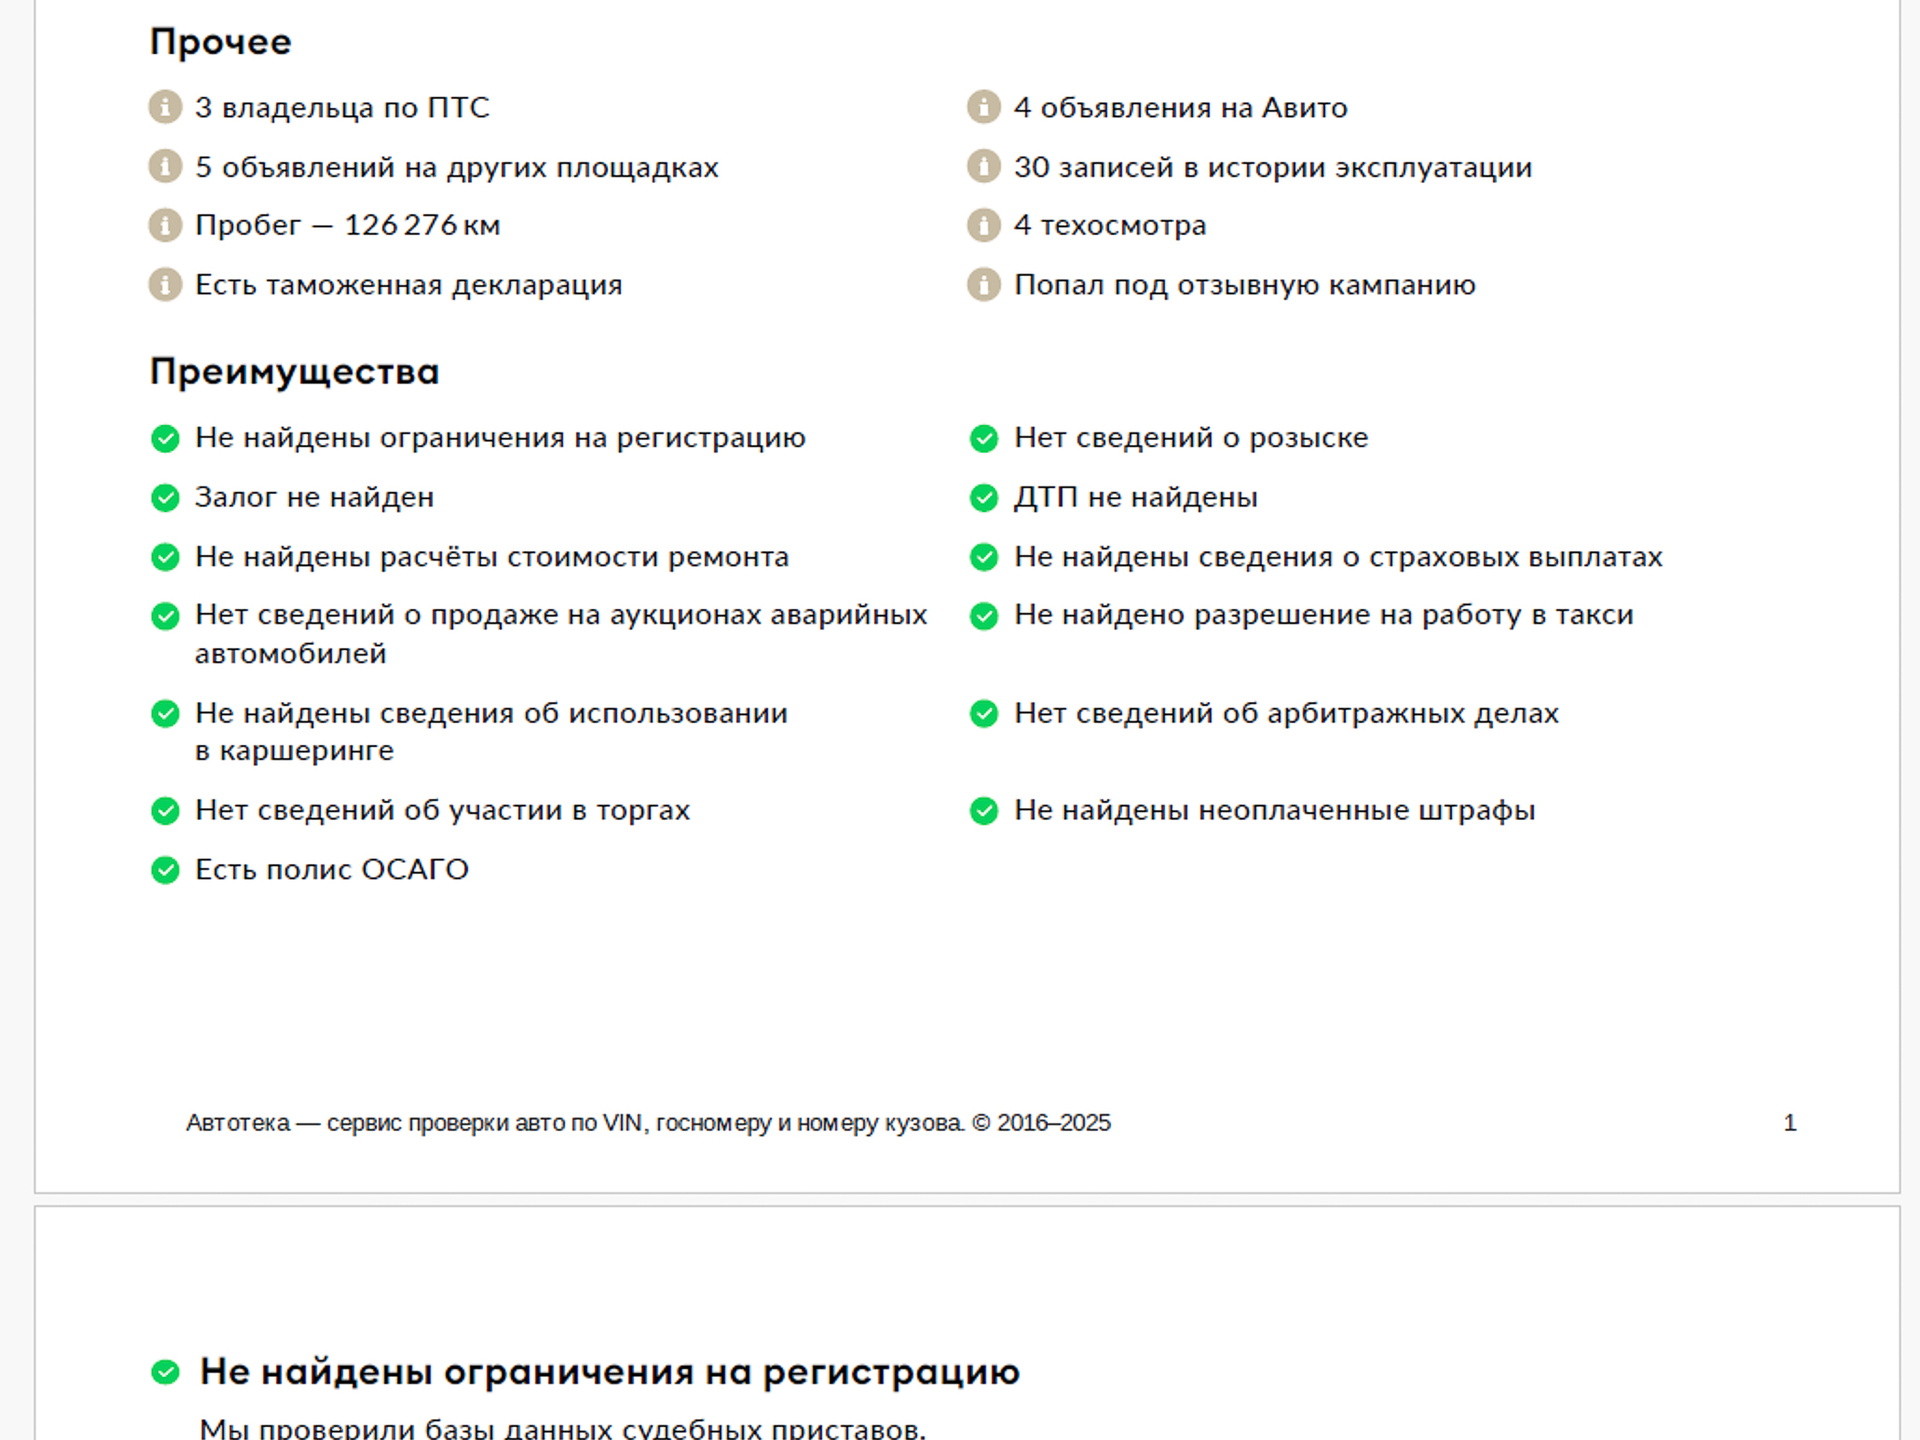Click info icon beside 'Есть таможенная декларация'
This screenshot has width=1920, height=1440.
point(165,285)
